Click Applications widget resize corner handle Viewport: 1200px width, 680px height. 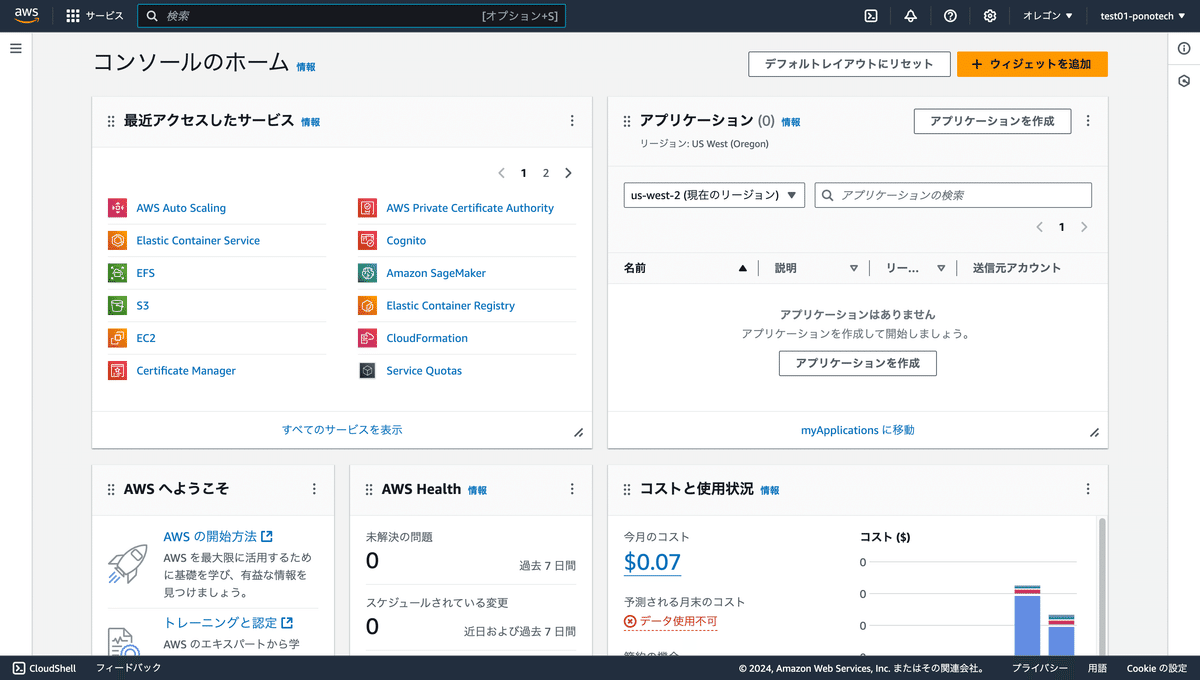tap(1094, 433)
